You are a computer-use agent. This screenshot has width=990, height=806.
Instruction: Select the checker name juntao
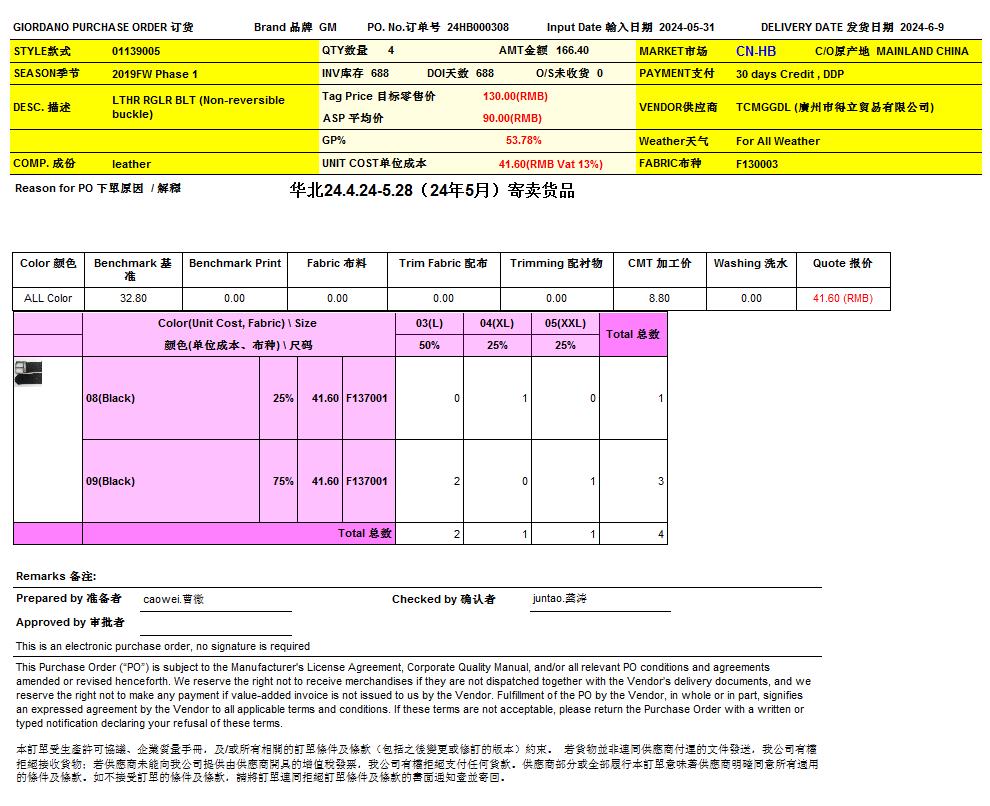pos(559,599)
